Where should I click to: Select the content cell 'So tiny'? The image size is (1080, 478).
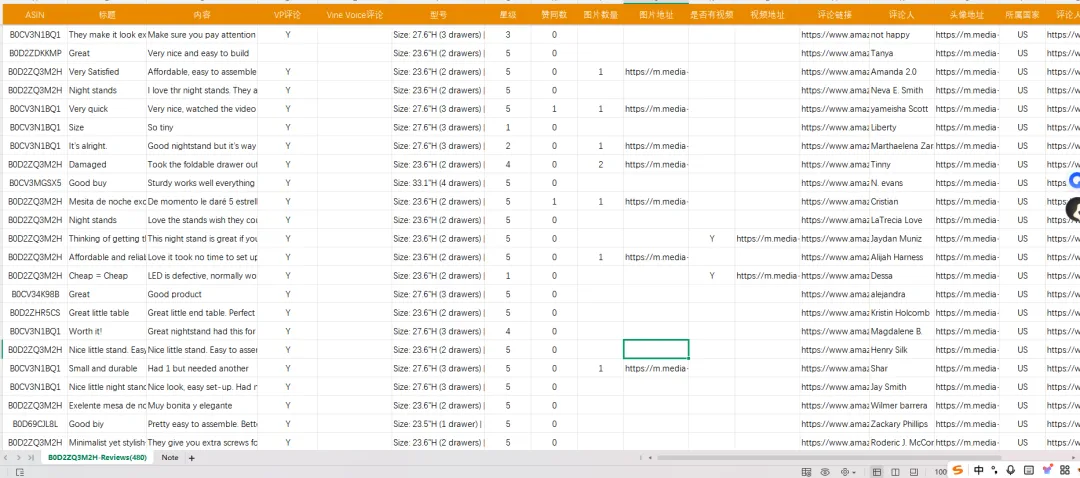pos(201,127)
